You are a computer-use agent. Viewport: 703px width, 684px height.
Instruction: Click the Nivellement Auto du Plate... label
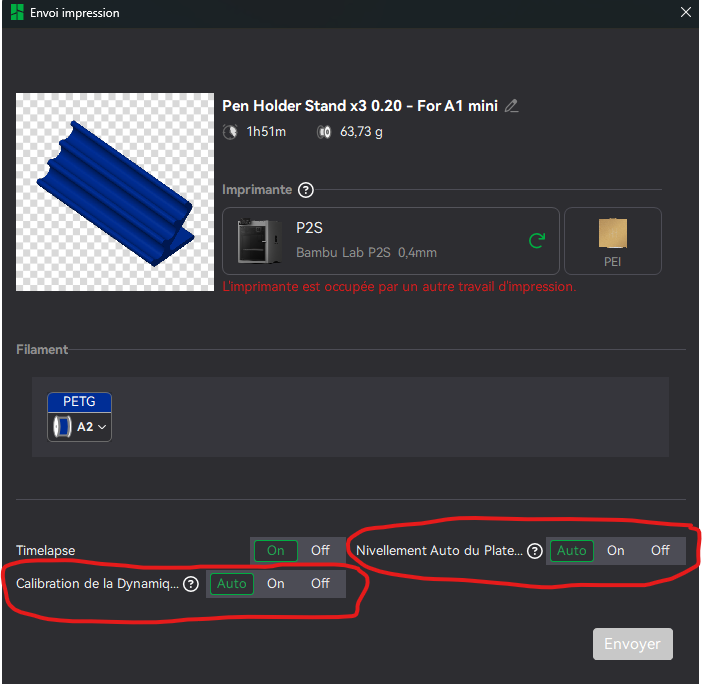439,551
